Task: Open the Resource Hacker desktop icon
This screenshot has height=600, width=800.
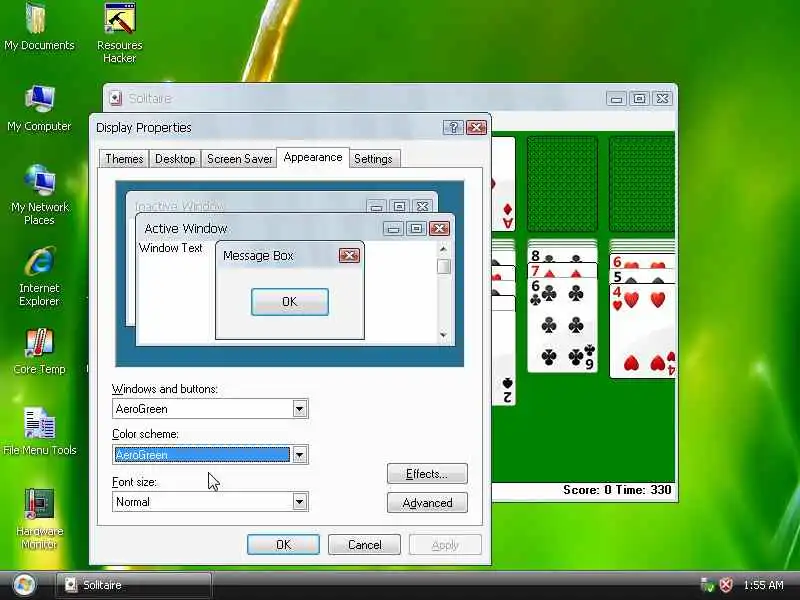Action: pos(119,32)
